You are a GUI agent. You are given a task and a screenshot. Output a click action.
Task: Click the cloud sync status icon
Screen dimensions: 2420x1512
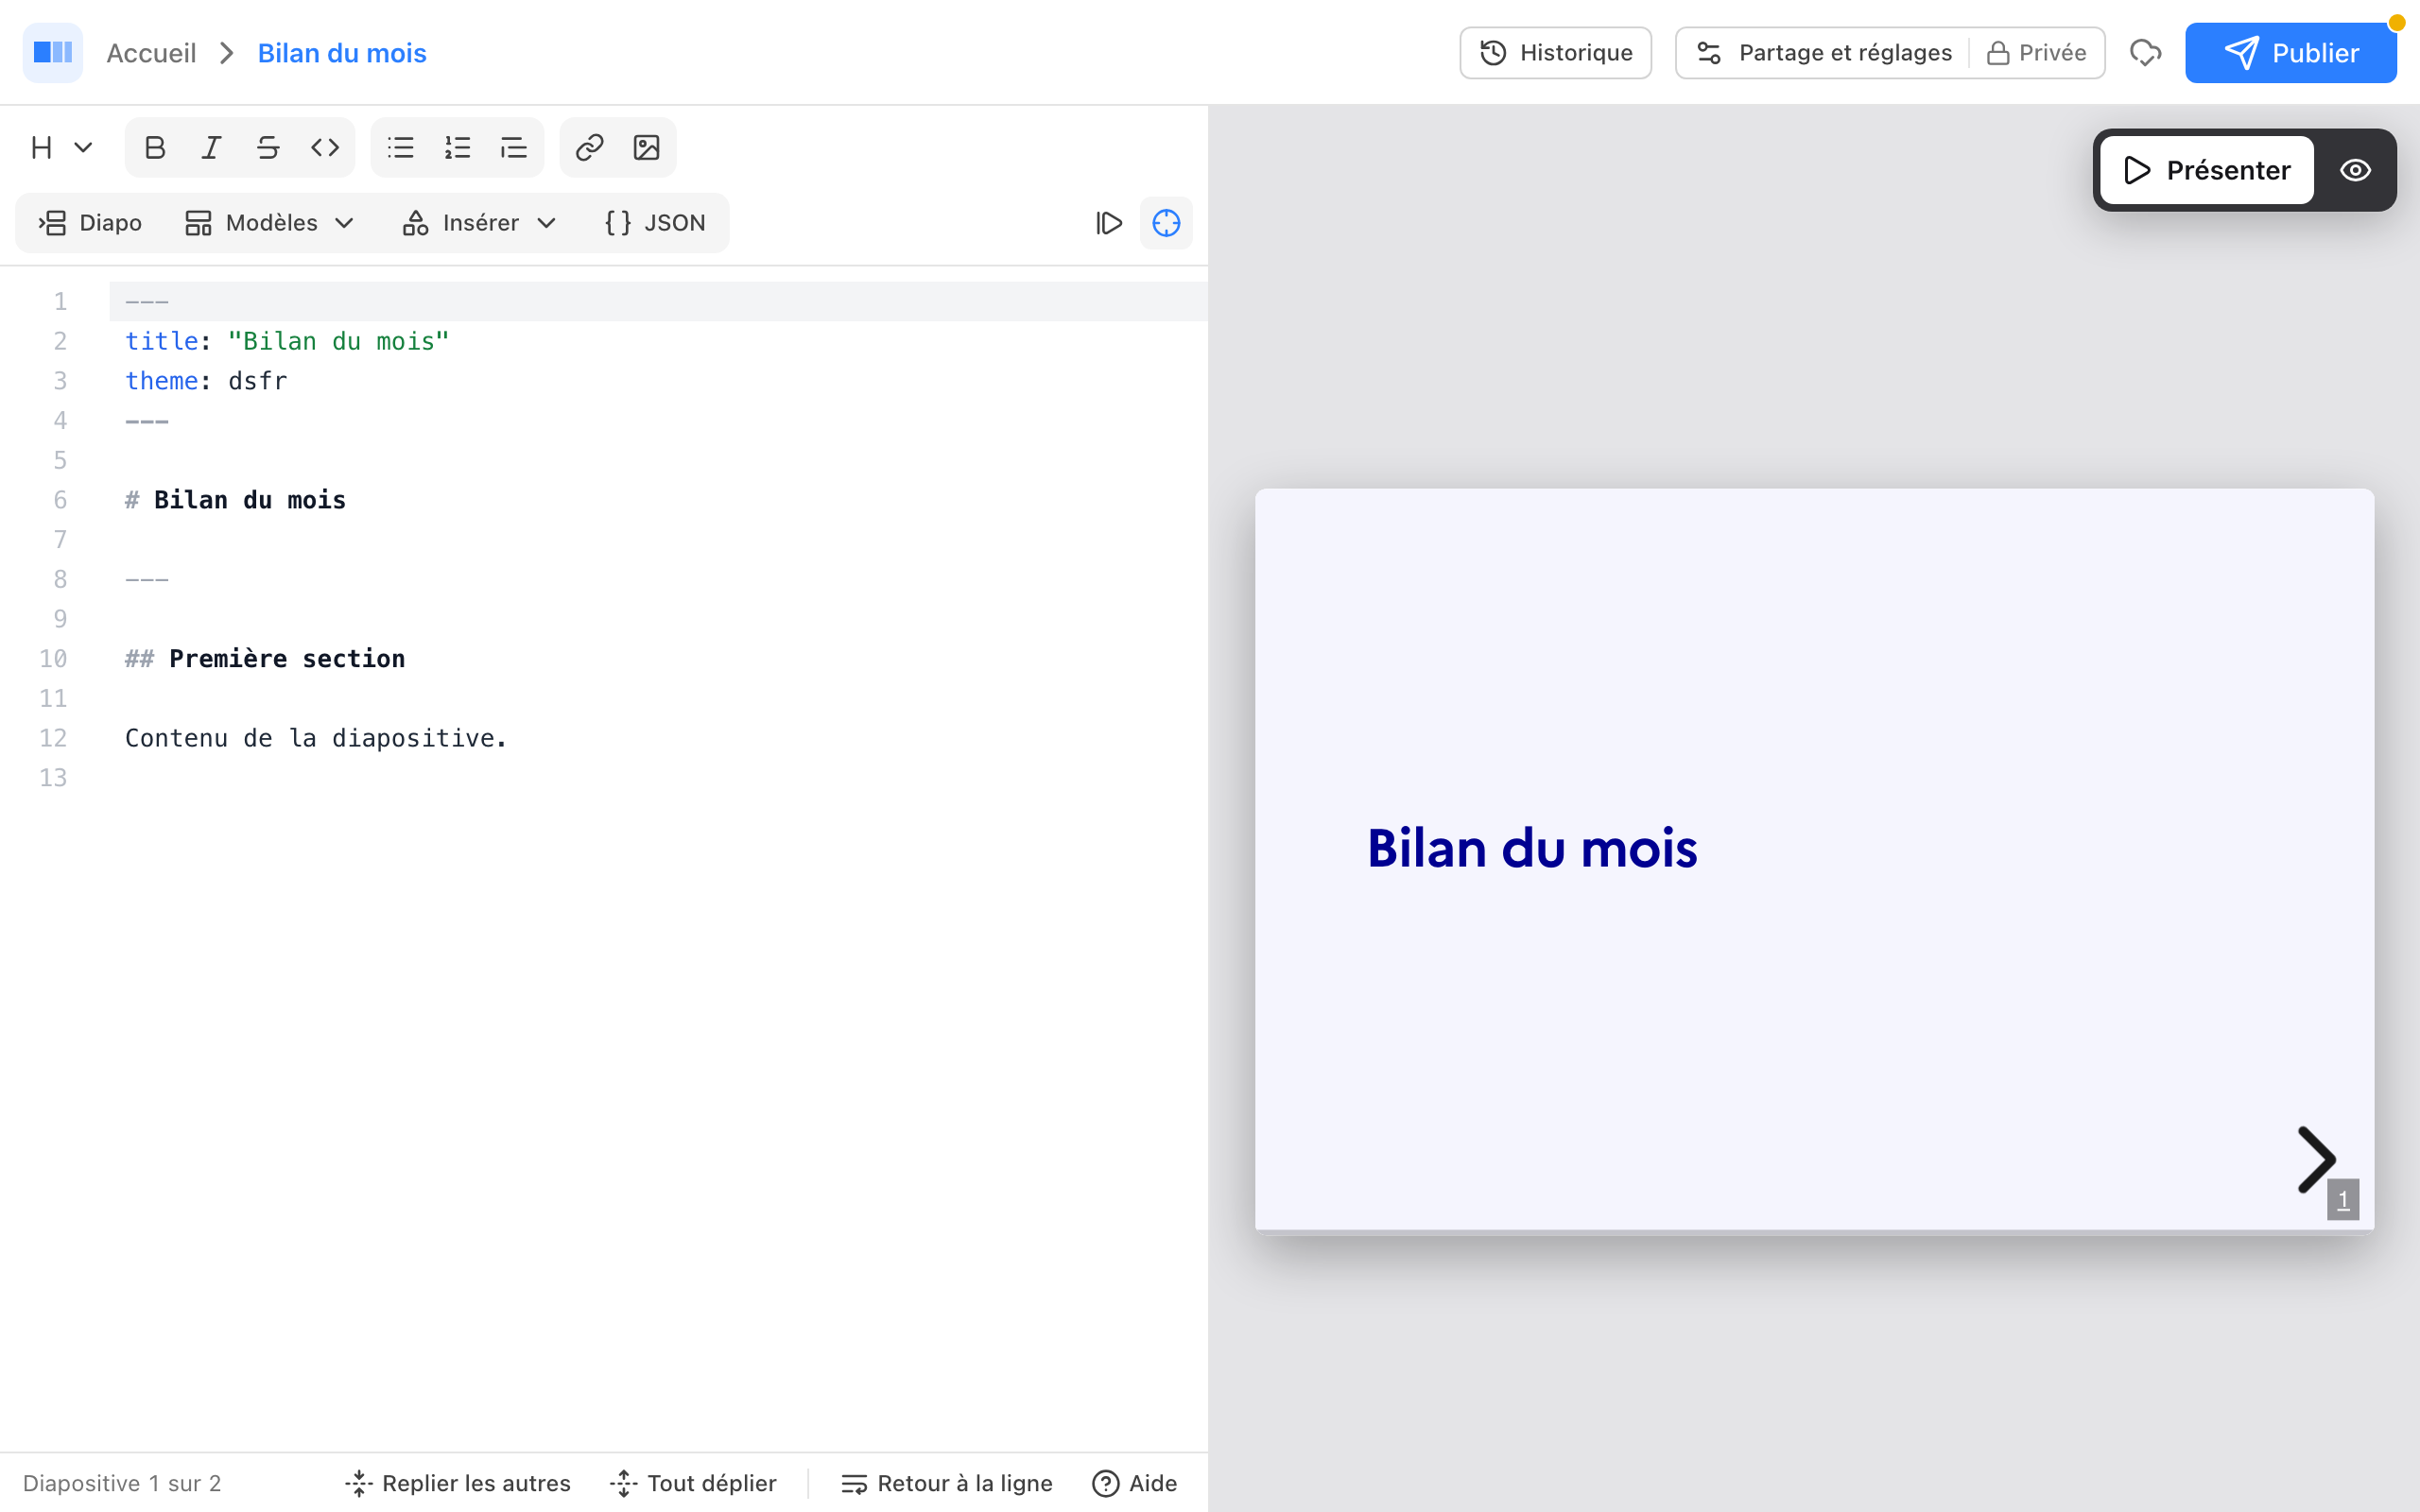pyautogui.click(x=2145, y=53)
